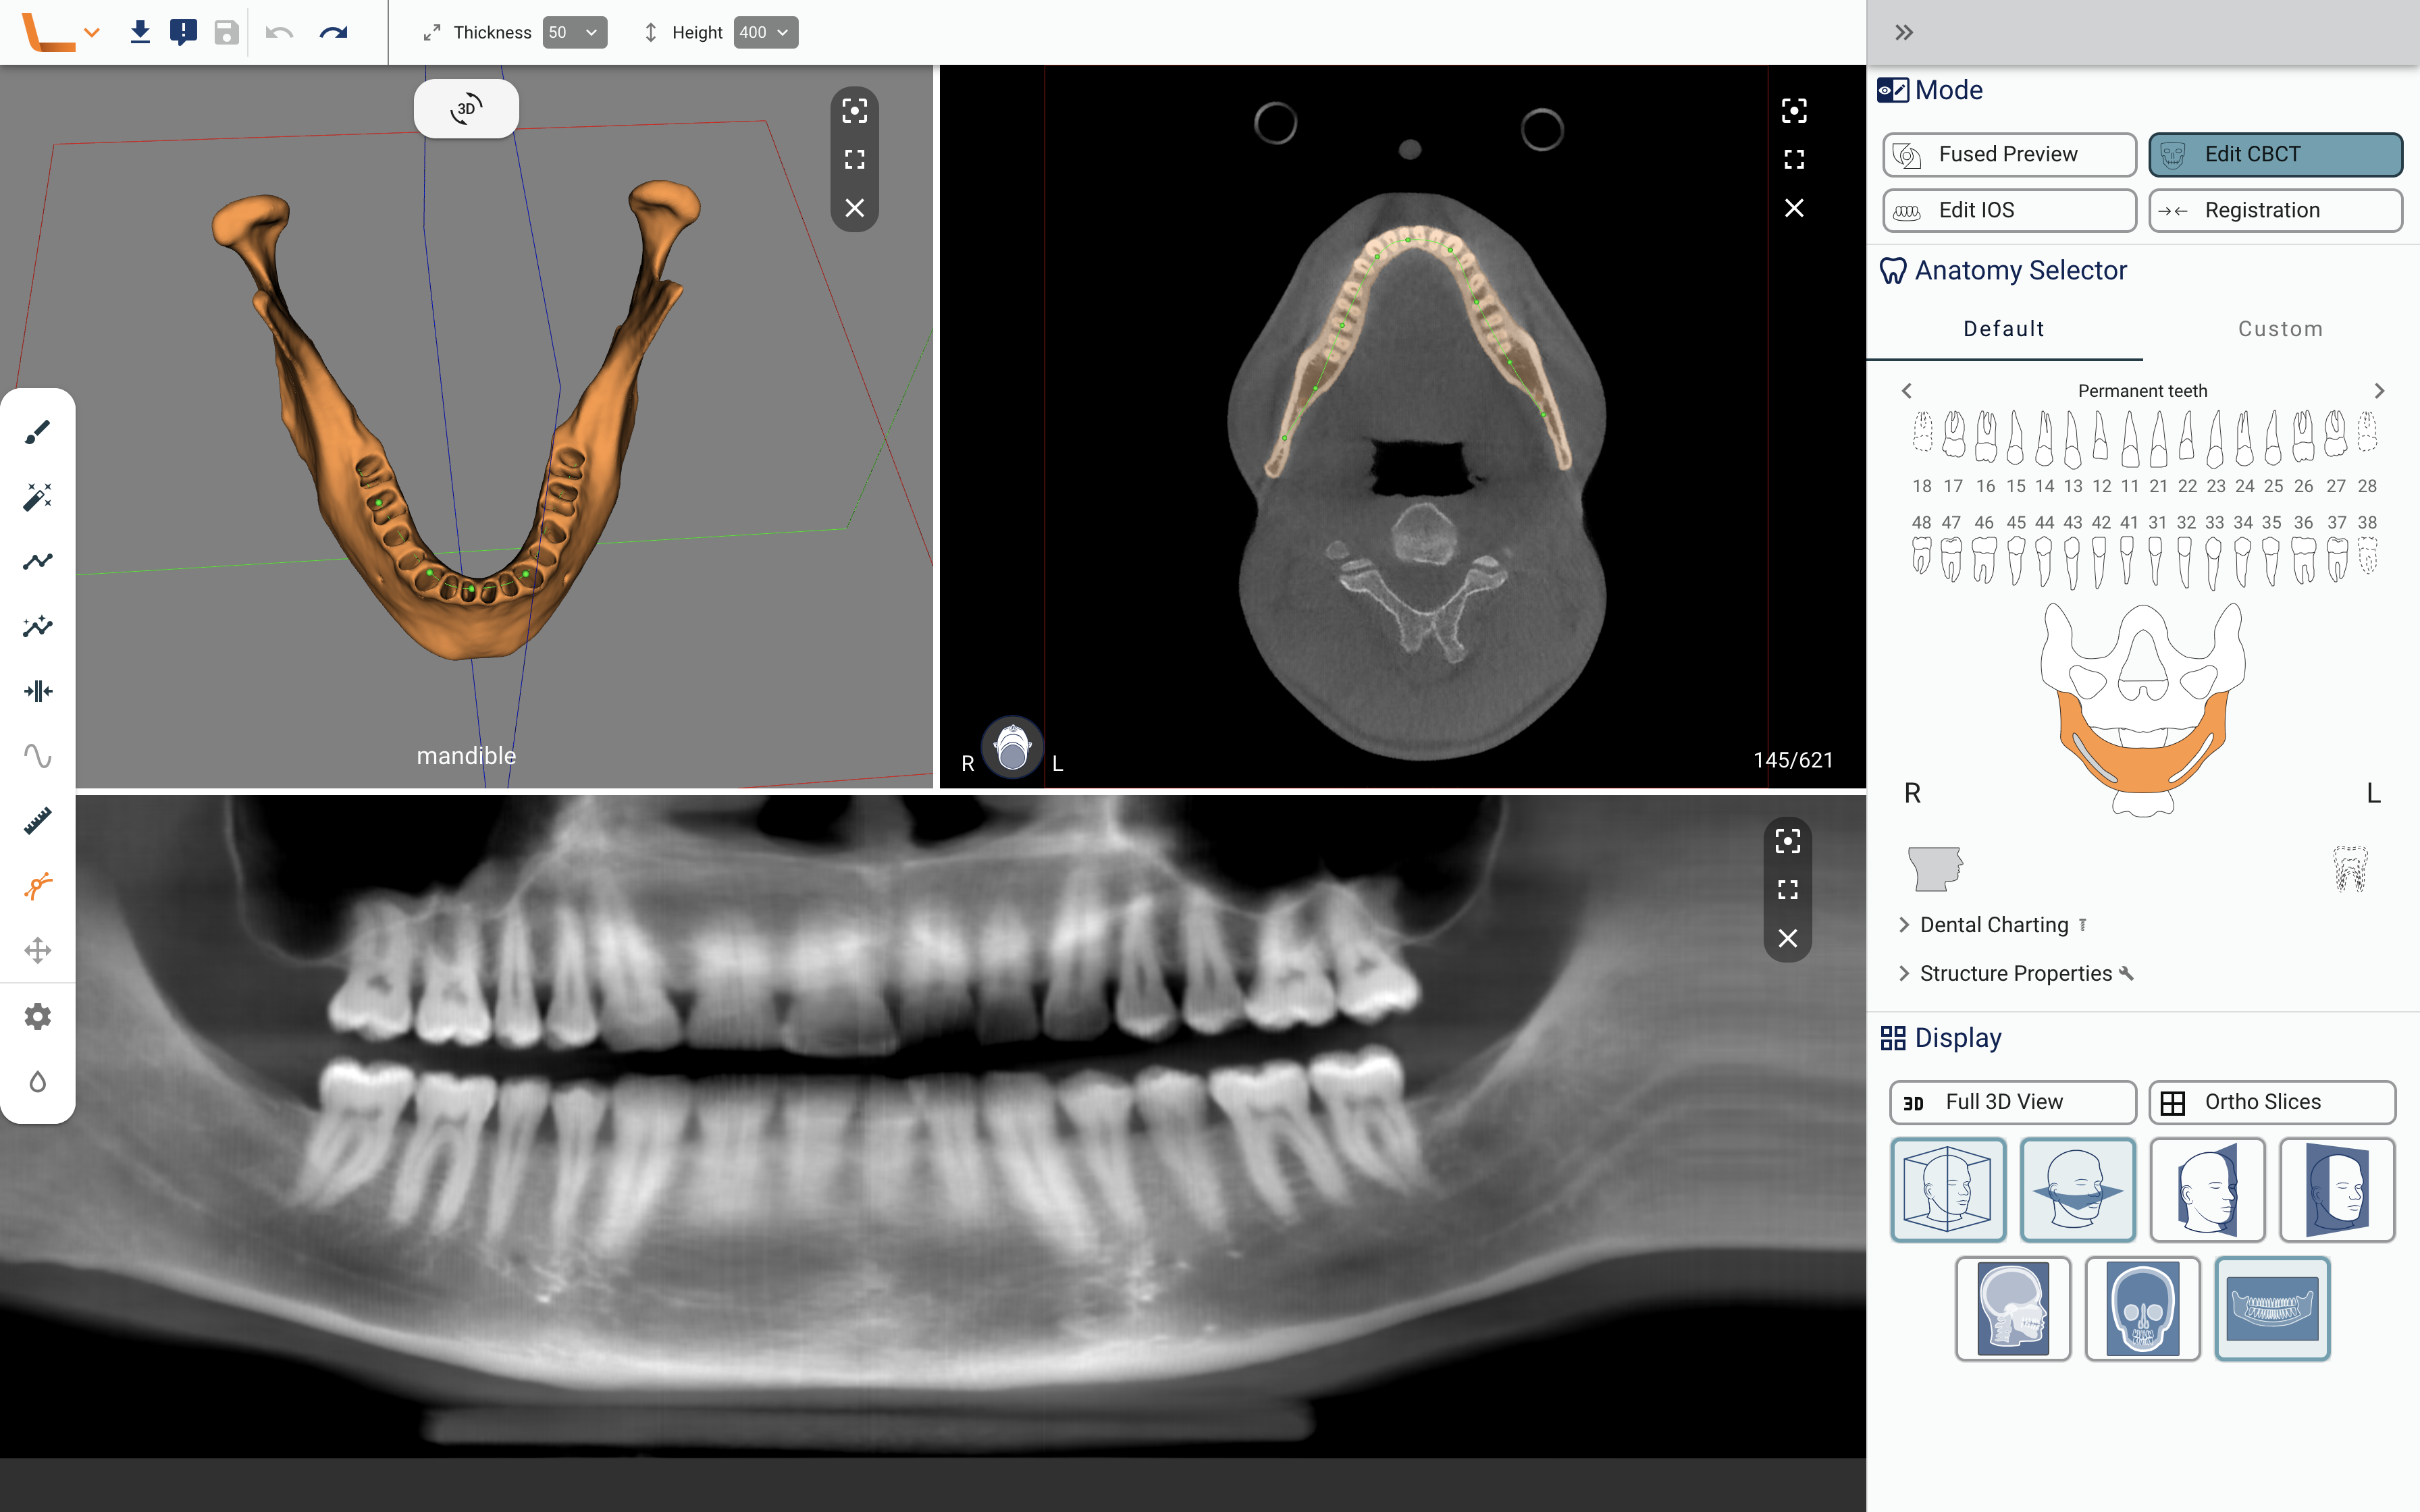Viewport: 2420px width, 1512px height.
Task: Click the Ortho Slices button
Action: [2271, 1101]
